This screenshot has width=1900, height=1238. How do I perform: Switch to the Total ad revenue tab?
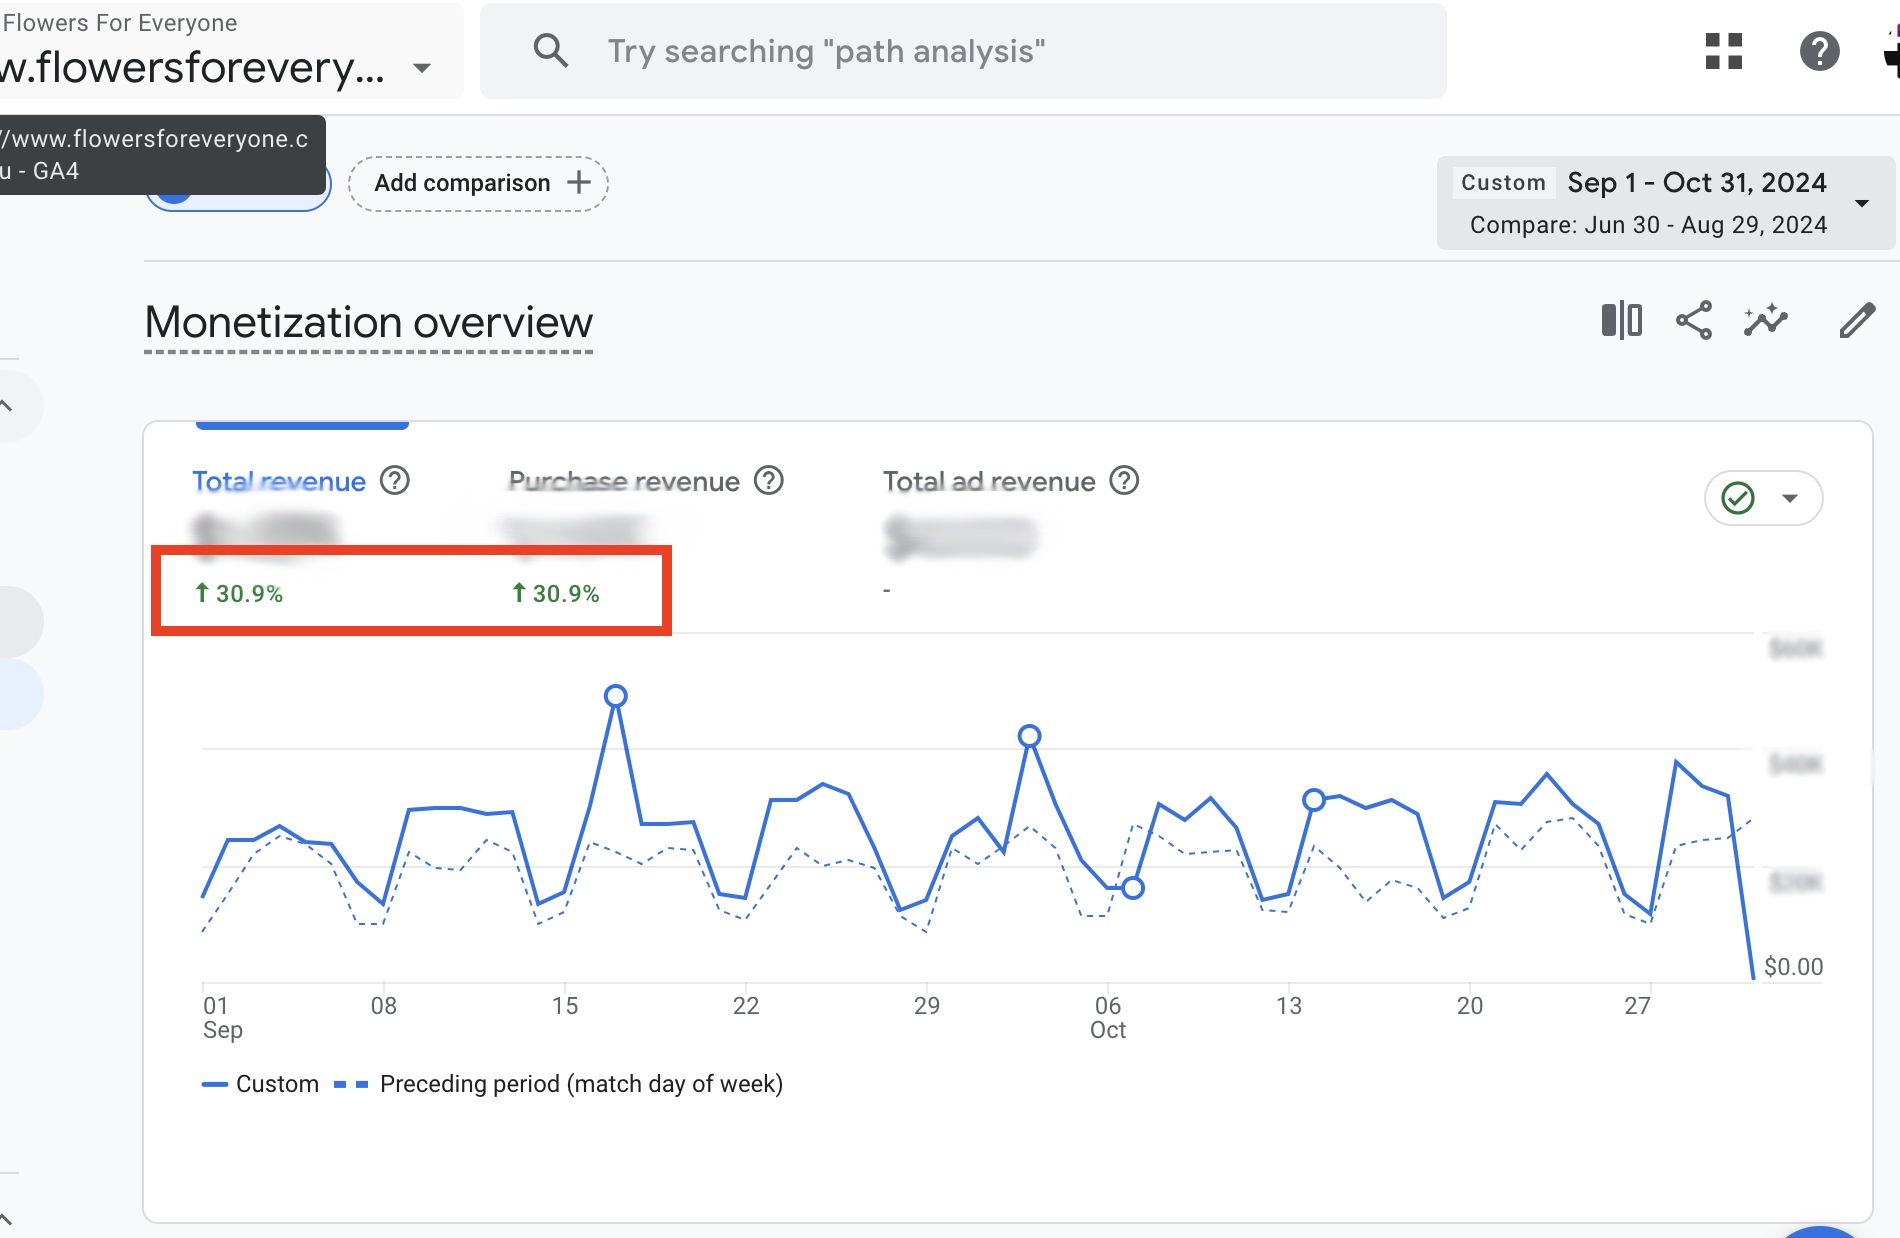(988, 482)
